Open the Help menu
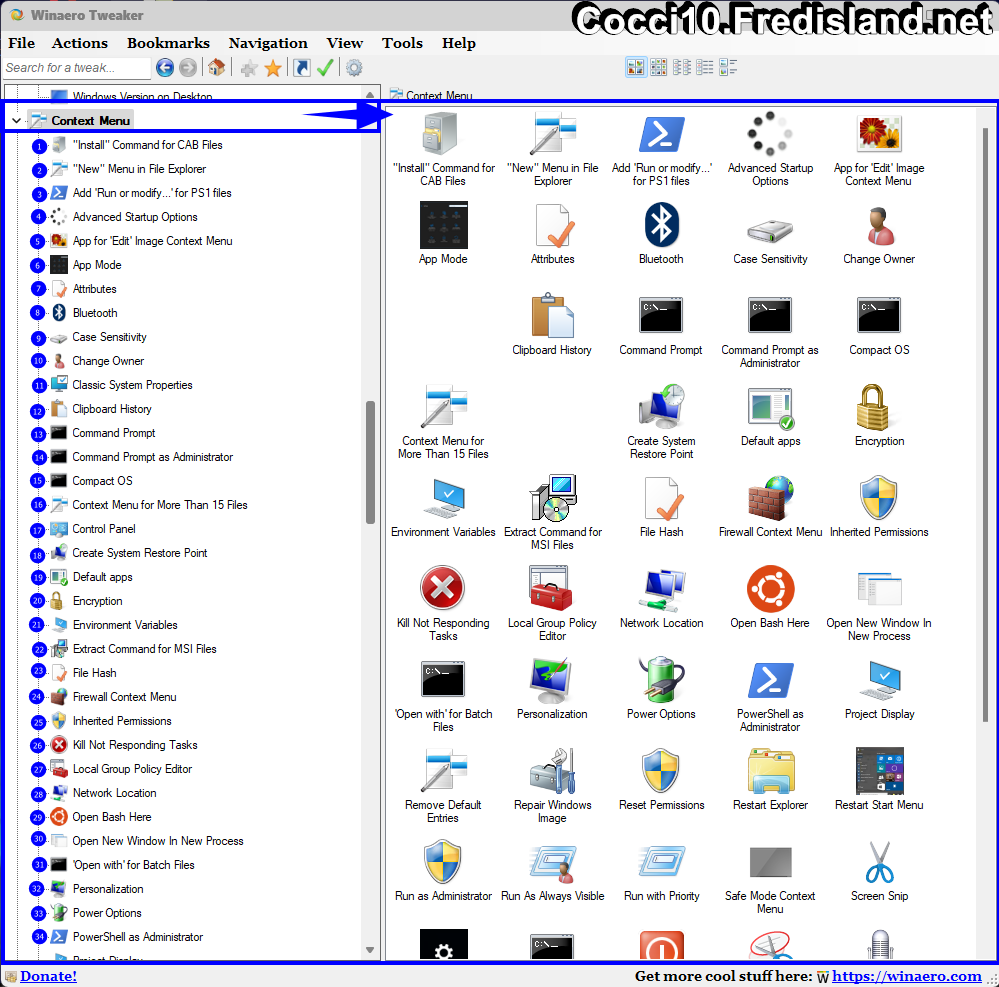 tap(459, 43)
